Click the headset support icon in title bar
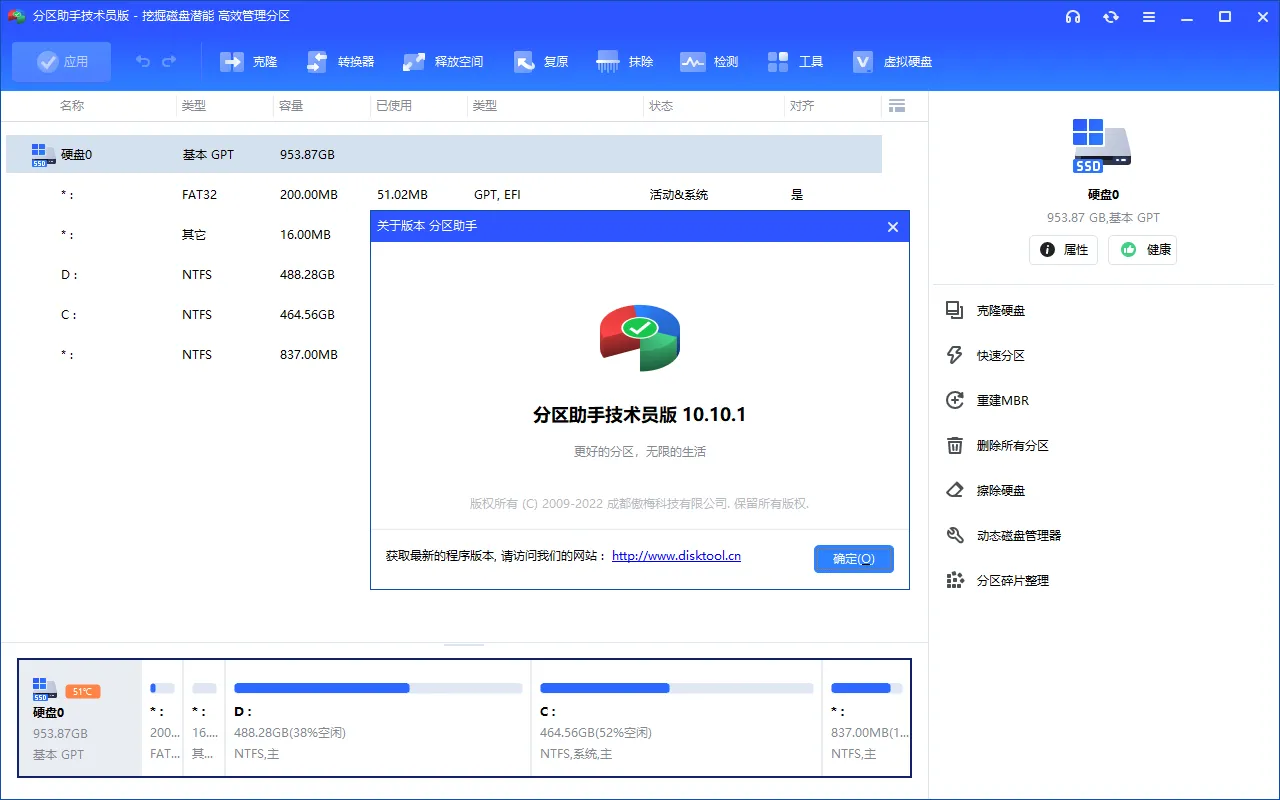This screenshot has height=800, width=1280. (1073, 17)
